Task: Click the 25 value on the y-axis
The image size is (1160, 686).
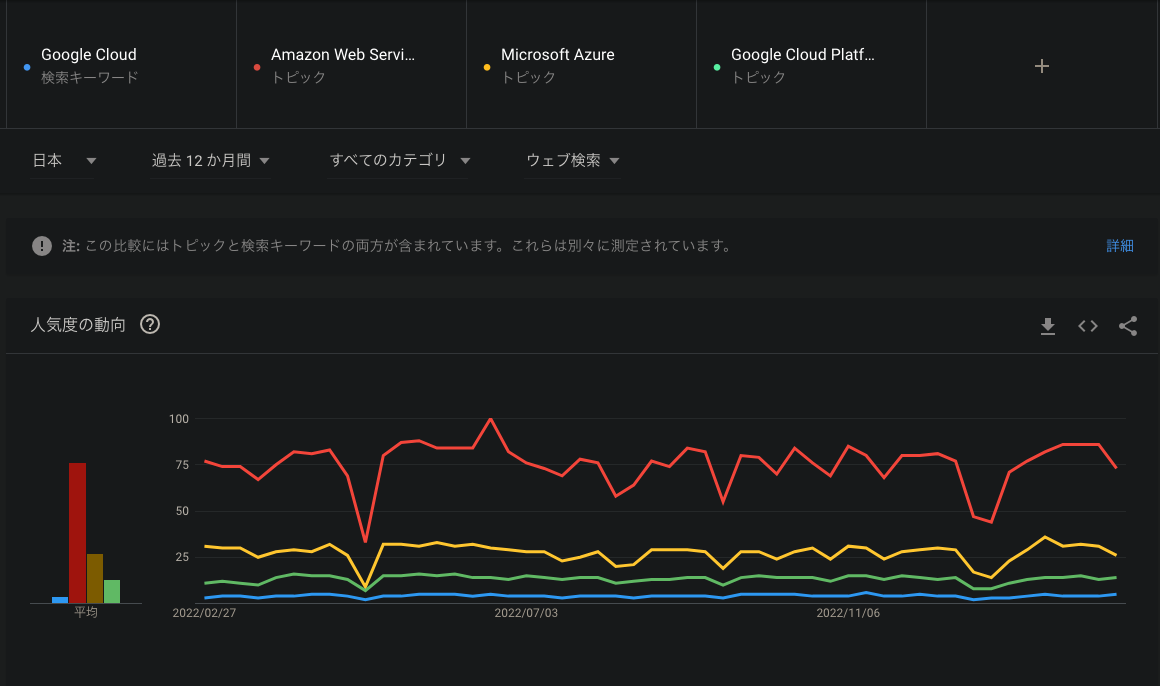Action: 182,556
